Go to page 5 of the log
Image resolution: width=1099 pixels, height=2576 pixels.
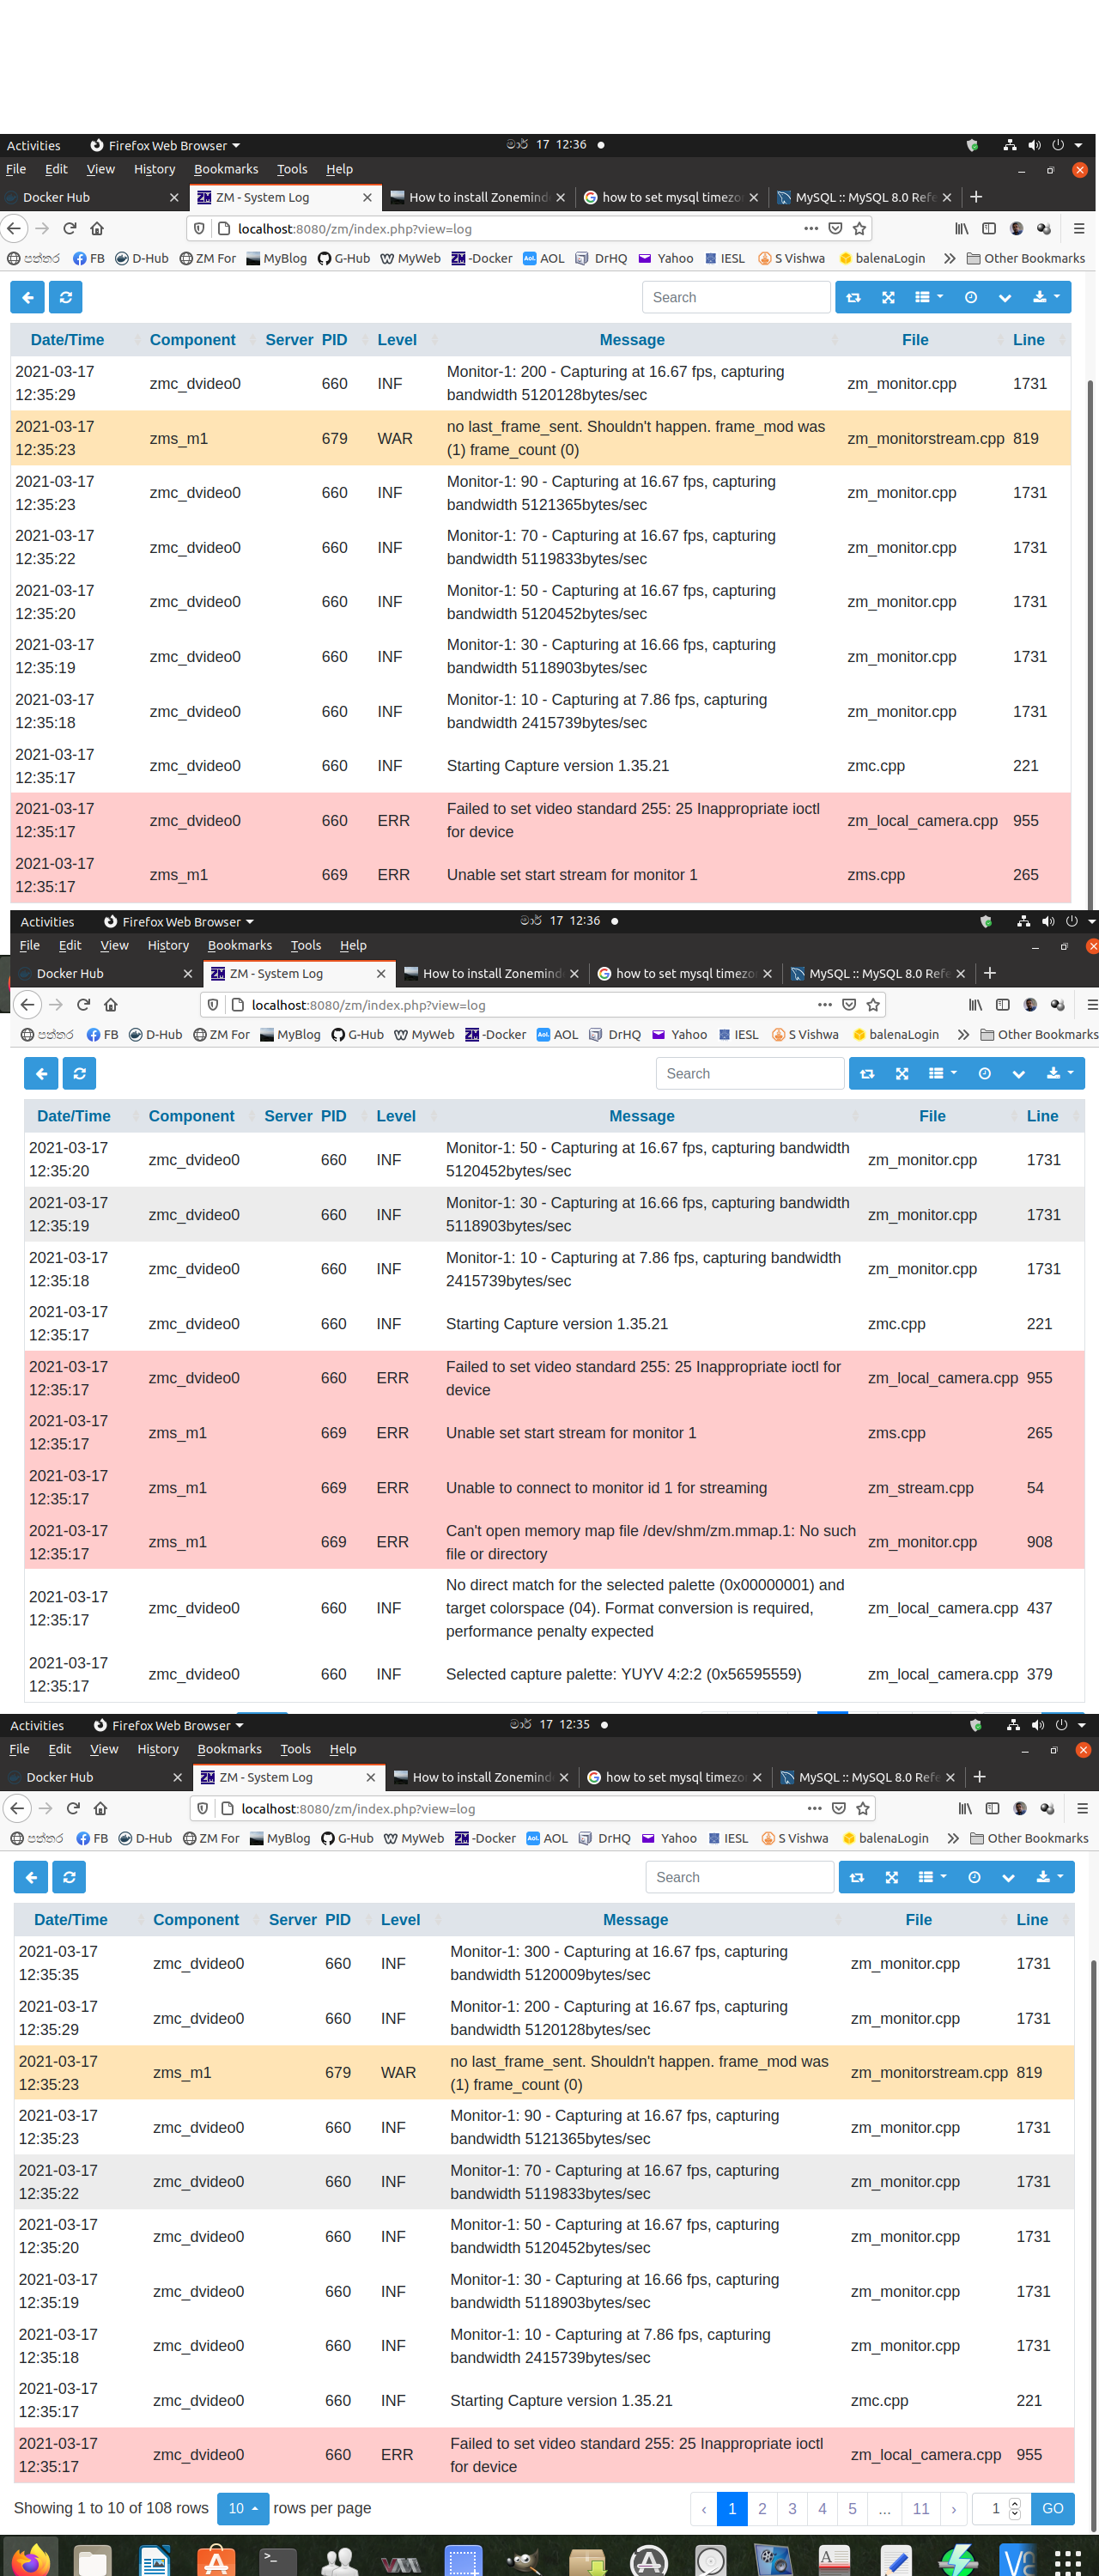pyautogui.click(x=852, y=2508)
